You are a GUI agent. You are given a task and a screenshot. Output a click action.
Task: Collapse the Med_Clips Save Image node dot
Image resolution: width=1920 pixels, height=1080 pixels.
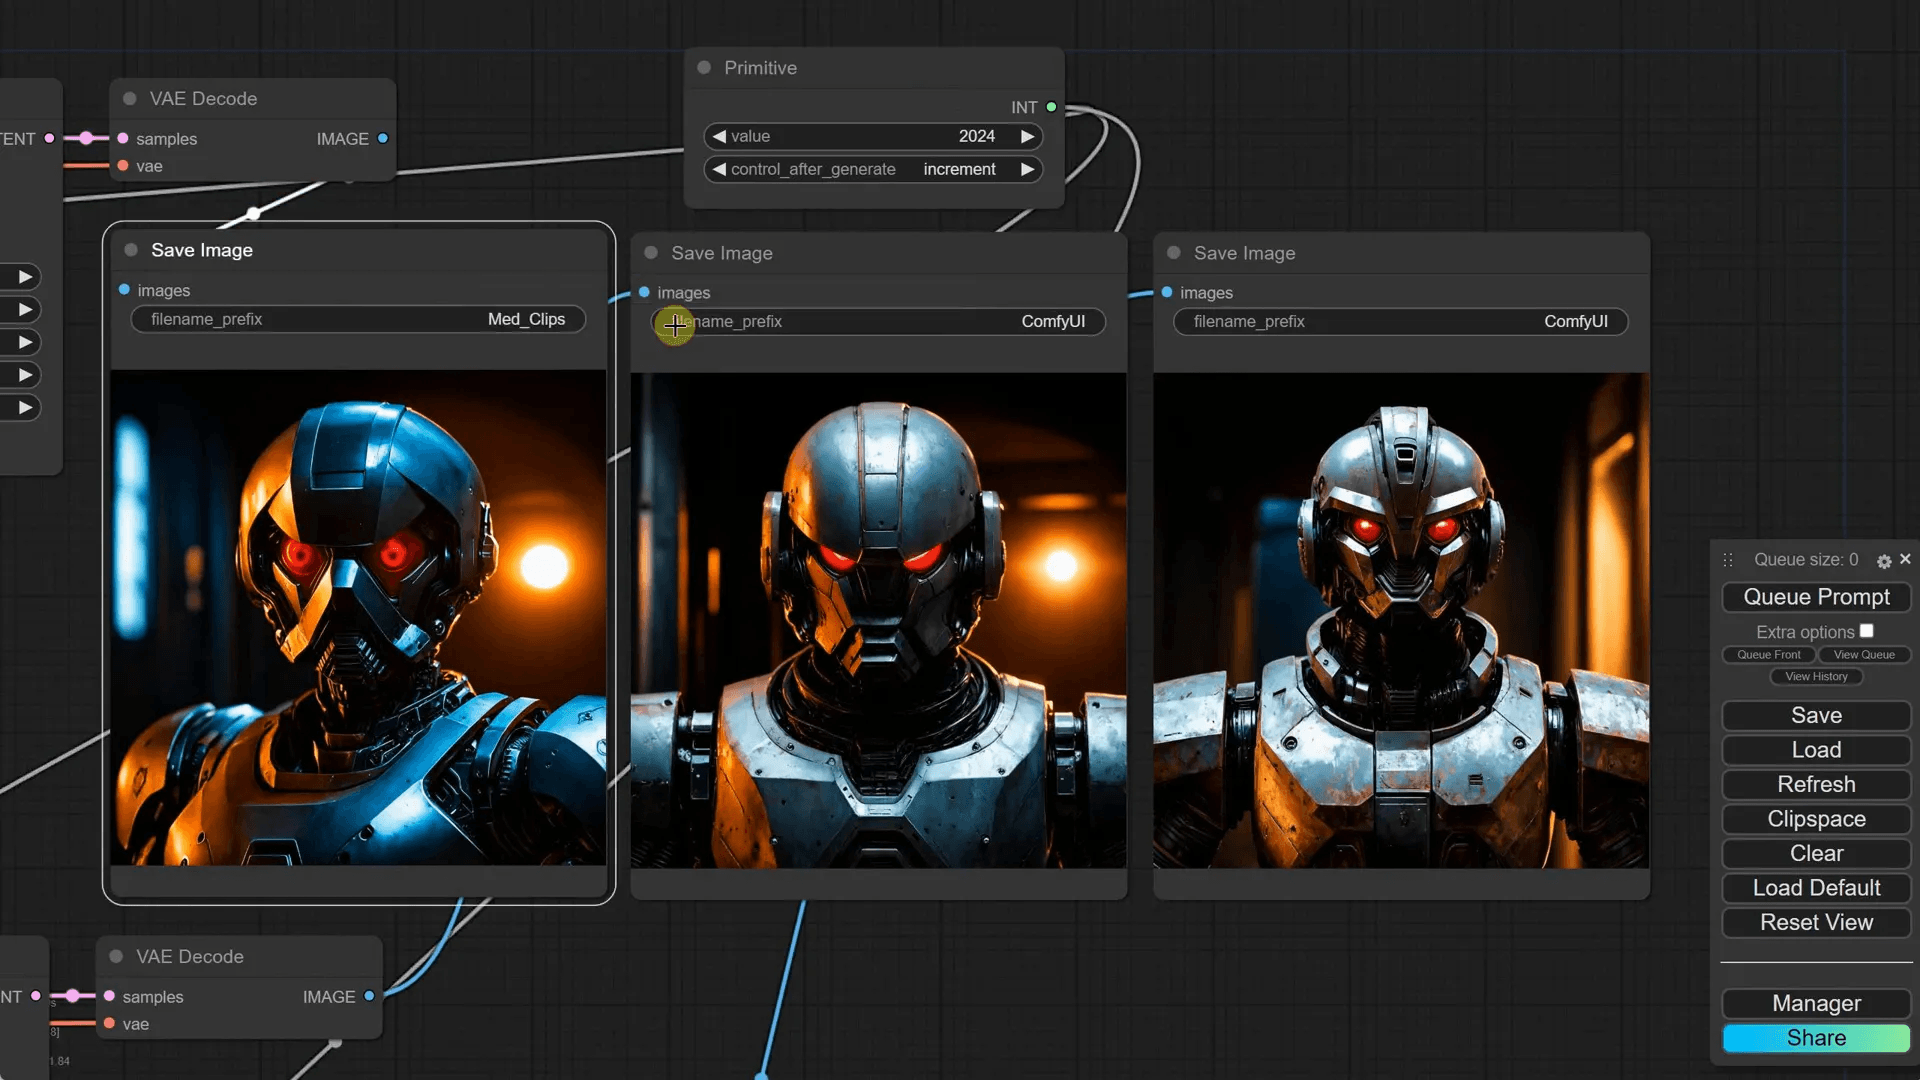131,250
